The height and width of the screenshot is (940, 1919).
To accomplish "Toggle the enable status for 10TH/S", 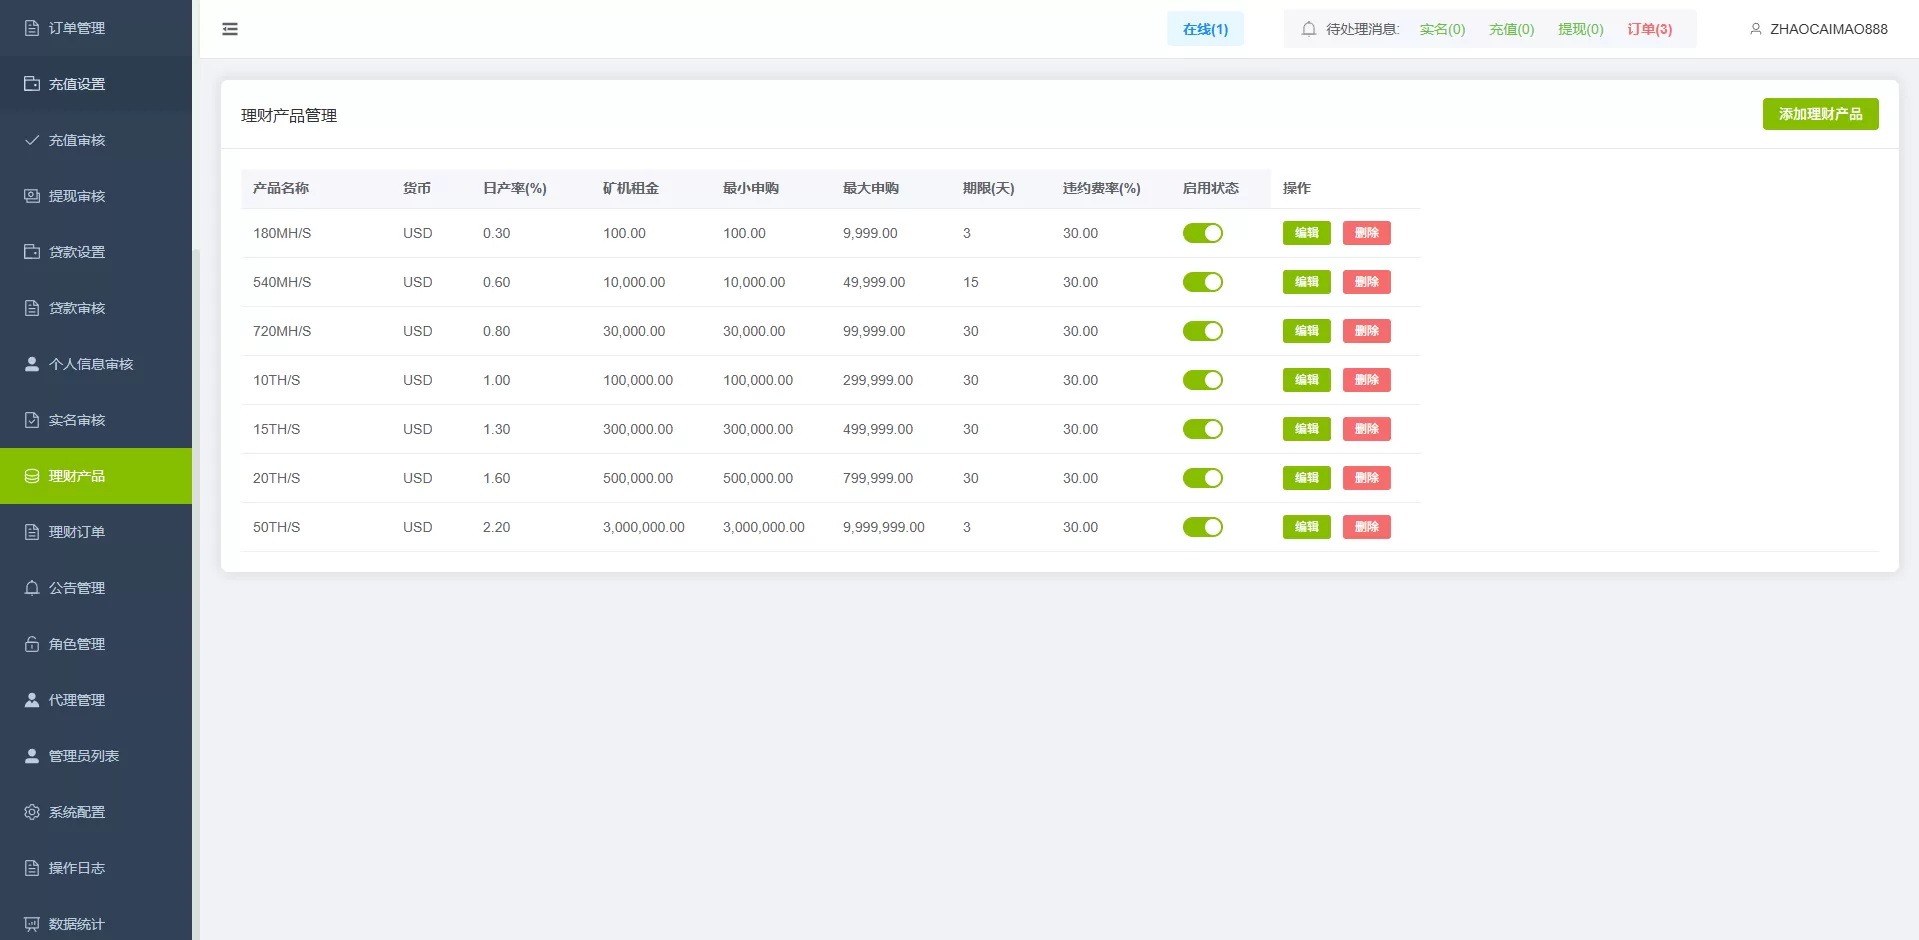I will 1202,380.
